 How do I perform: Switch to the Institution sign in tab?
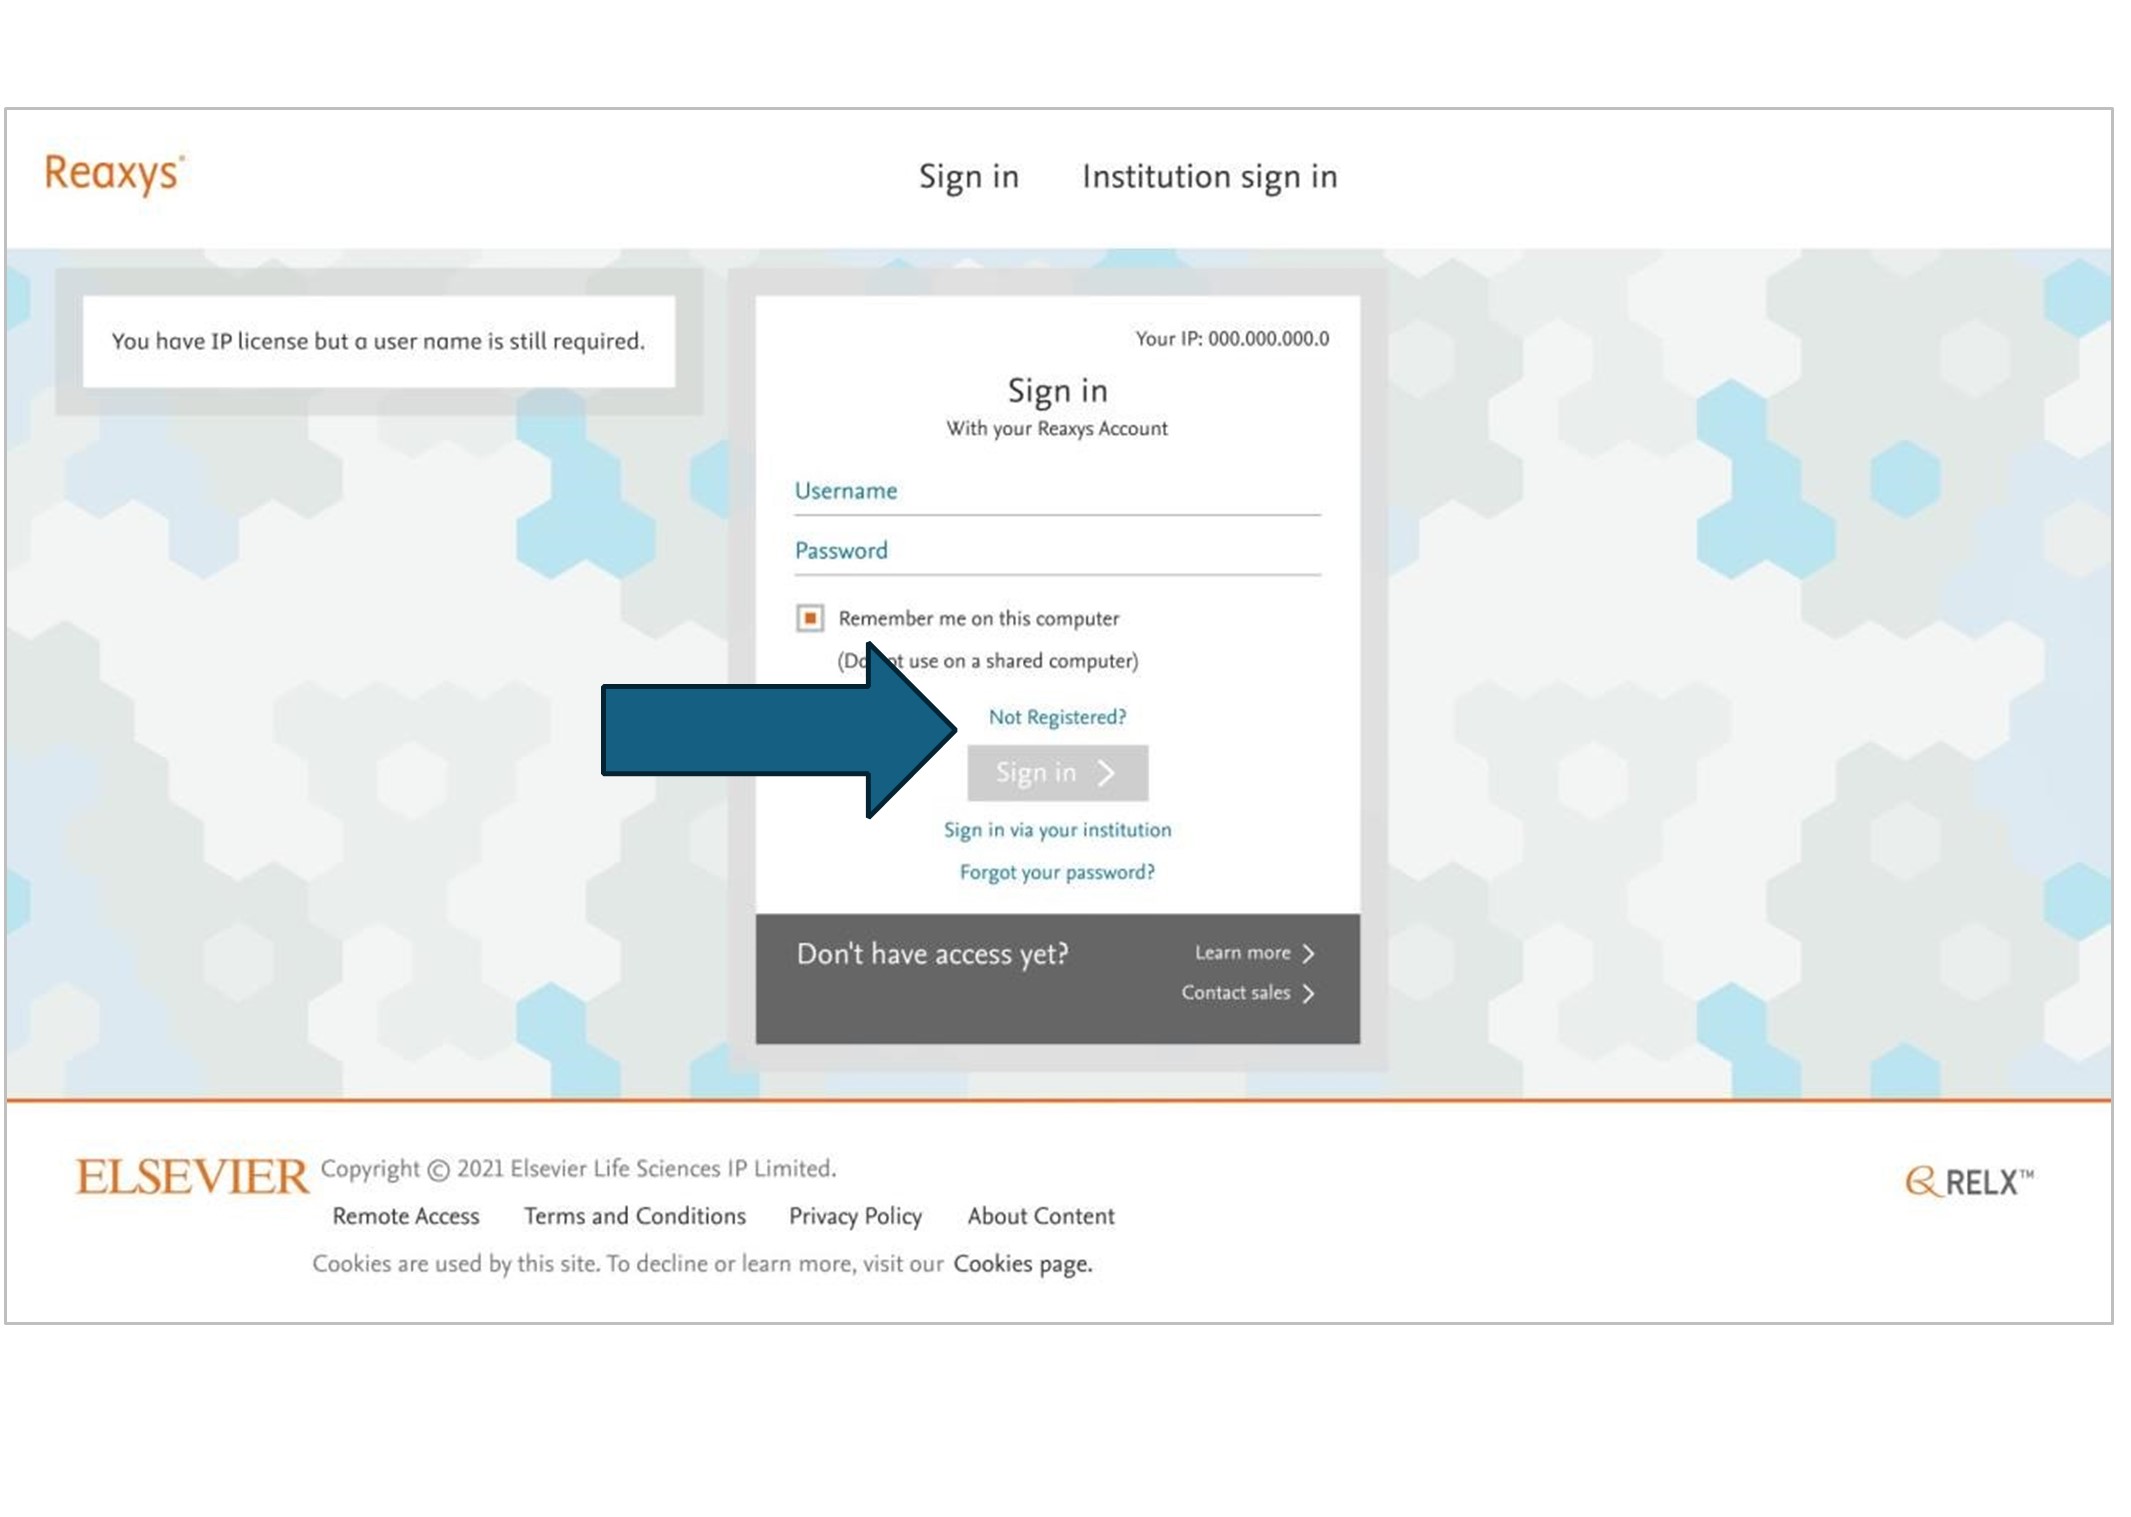click(x=1207, y=176)
